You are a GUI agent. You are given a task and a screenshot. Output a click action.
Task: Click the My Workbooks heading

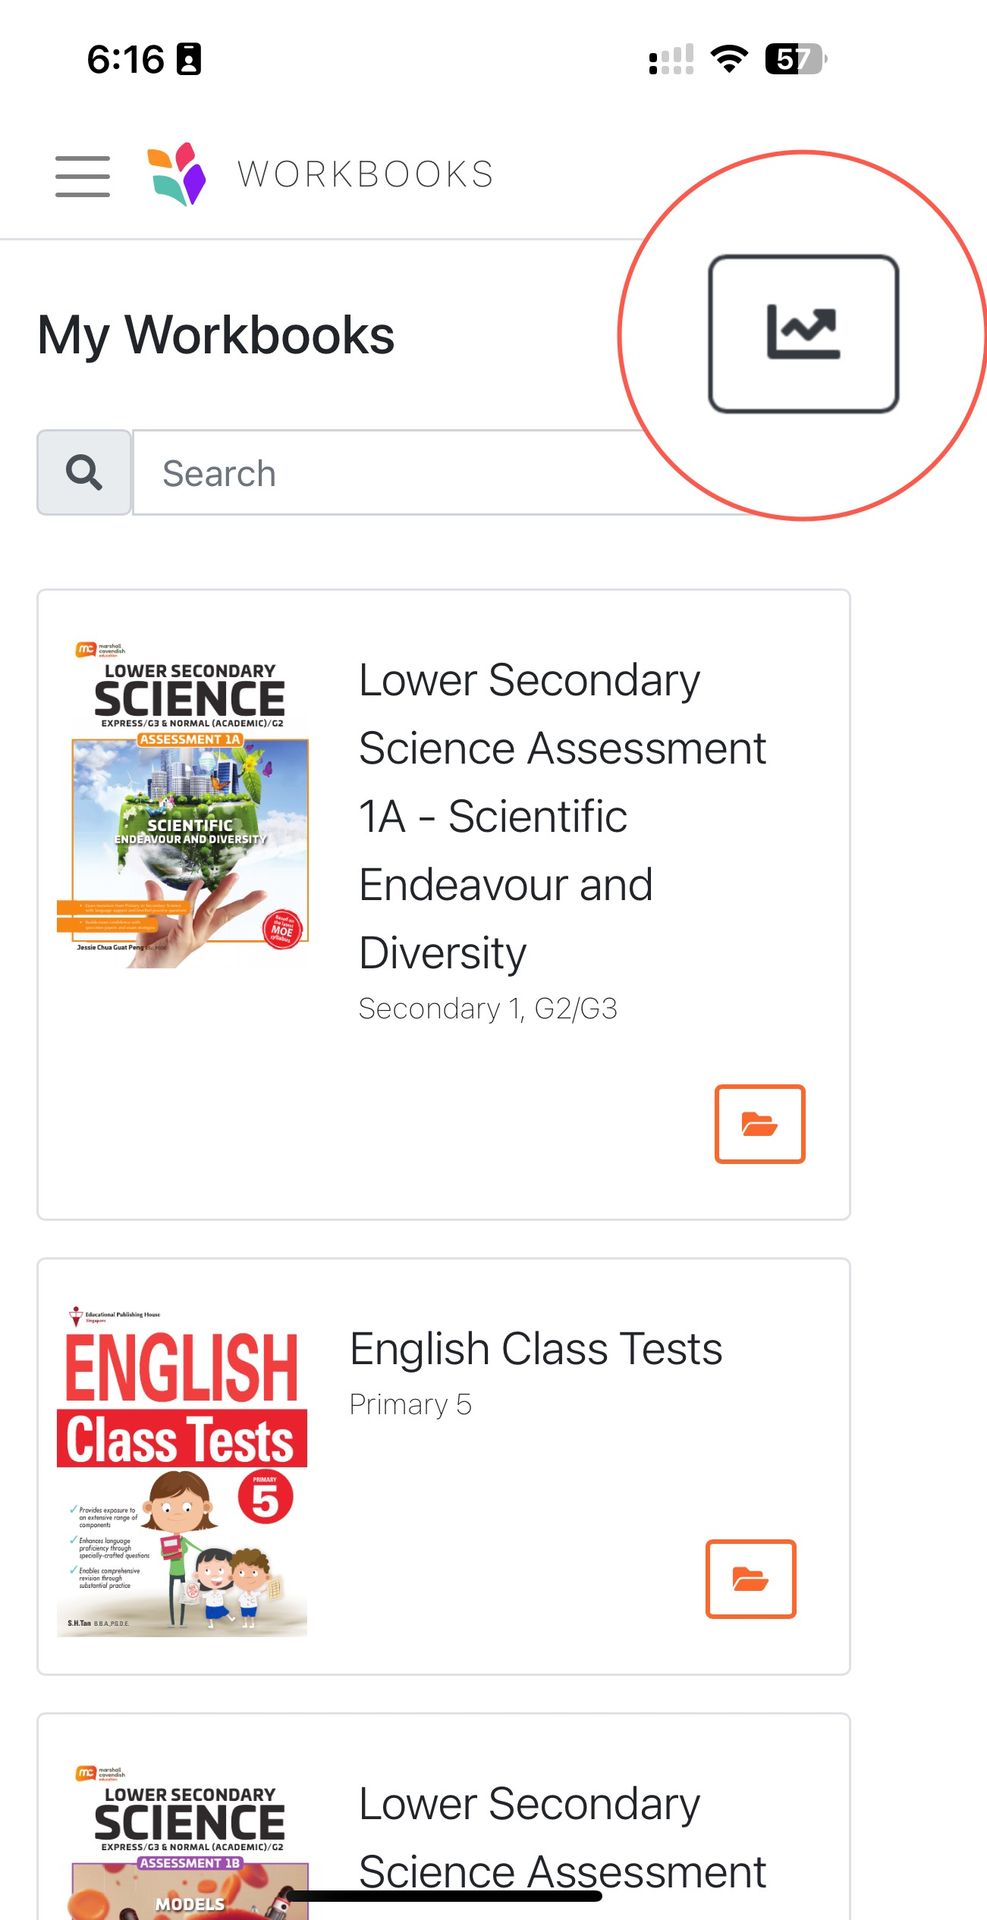click(216, 335)
